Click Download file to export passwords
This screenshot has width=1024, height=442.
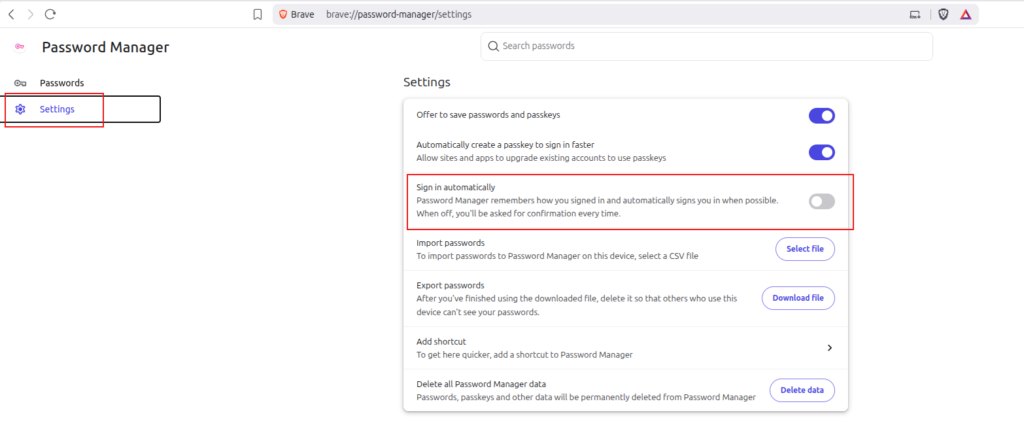click(798, 298)
